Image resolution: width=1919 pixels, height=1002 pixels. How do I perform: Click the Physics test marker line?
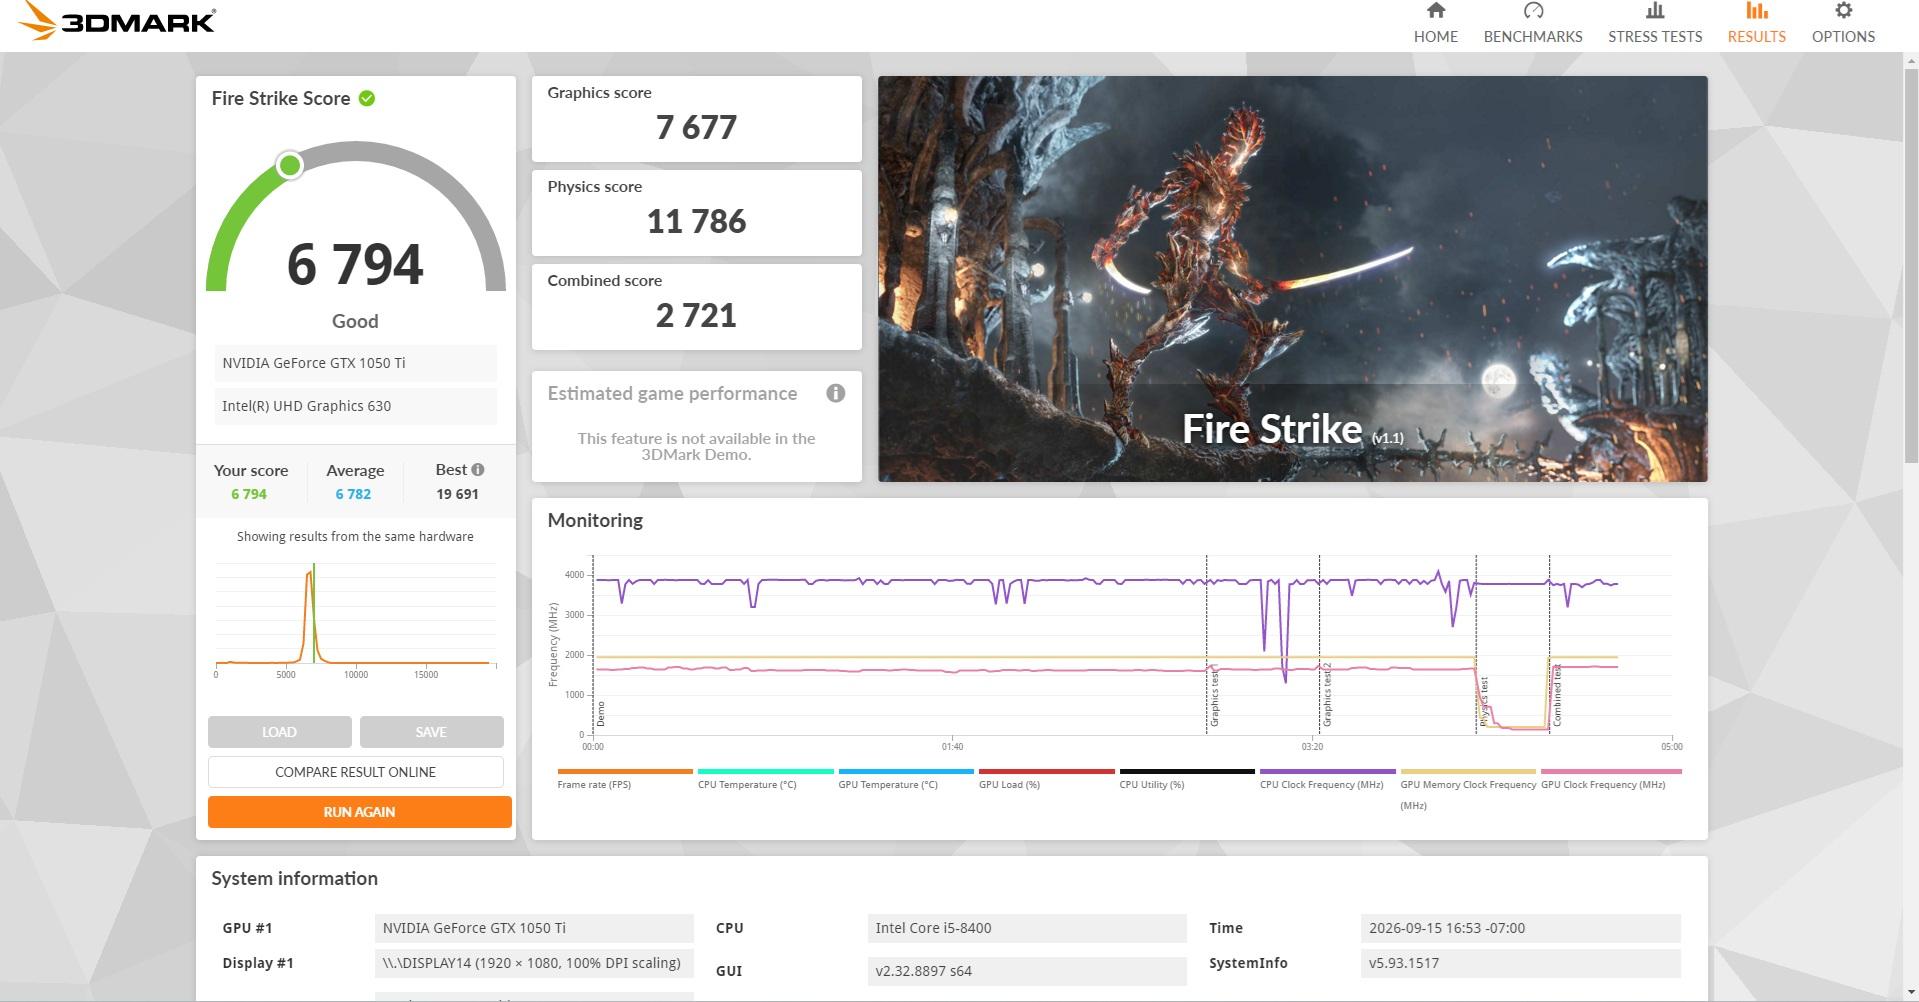[1476, 645]
